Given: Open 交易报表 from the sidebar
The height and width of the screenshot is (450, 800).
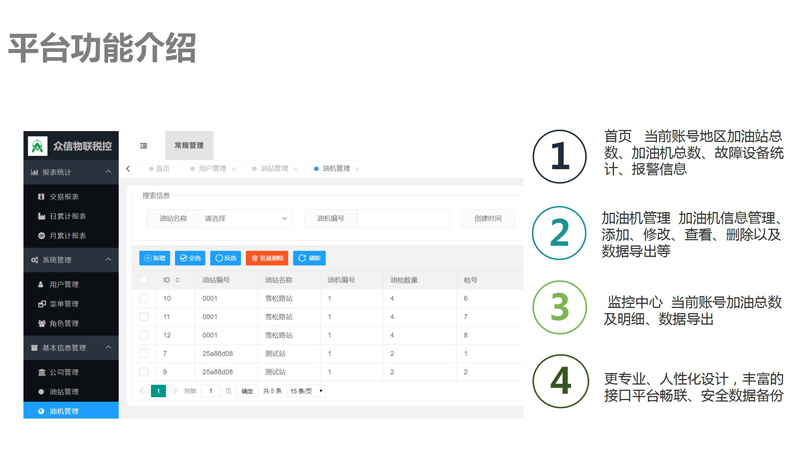Looking at the screenshot, I should [x=64, y=197].
